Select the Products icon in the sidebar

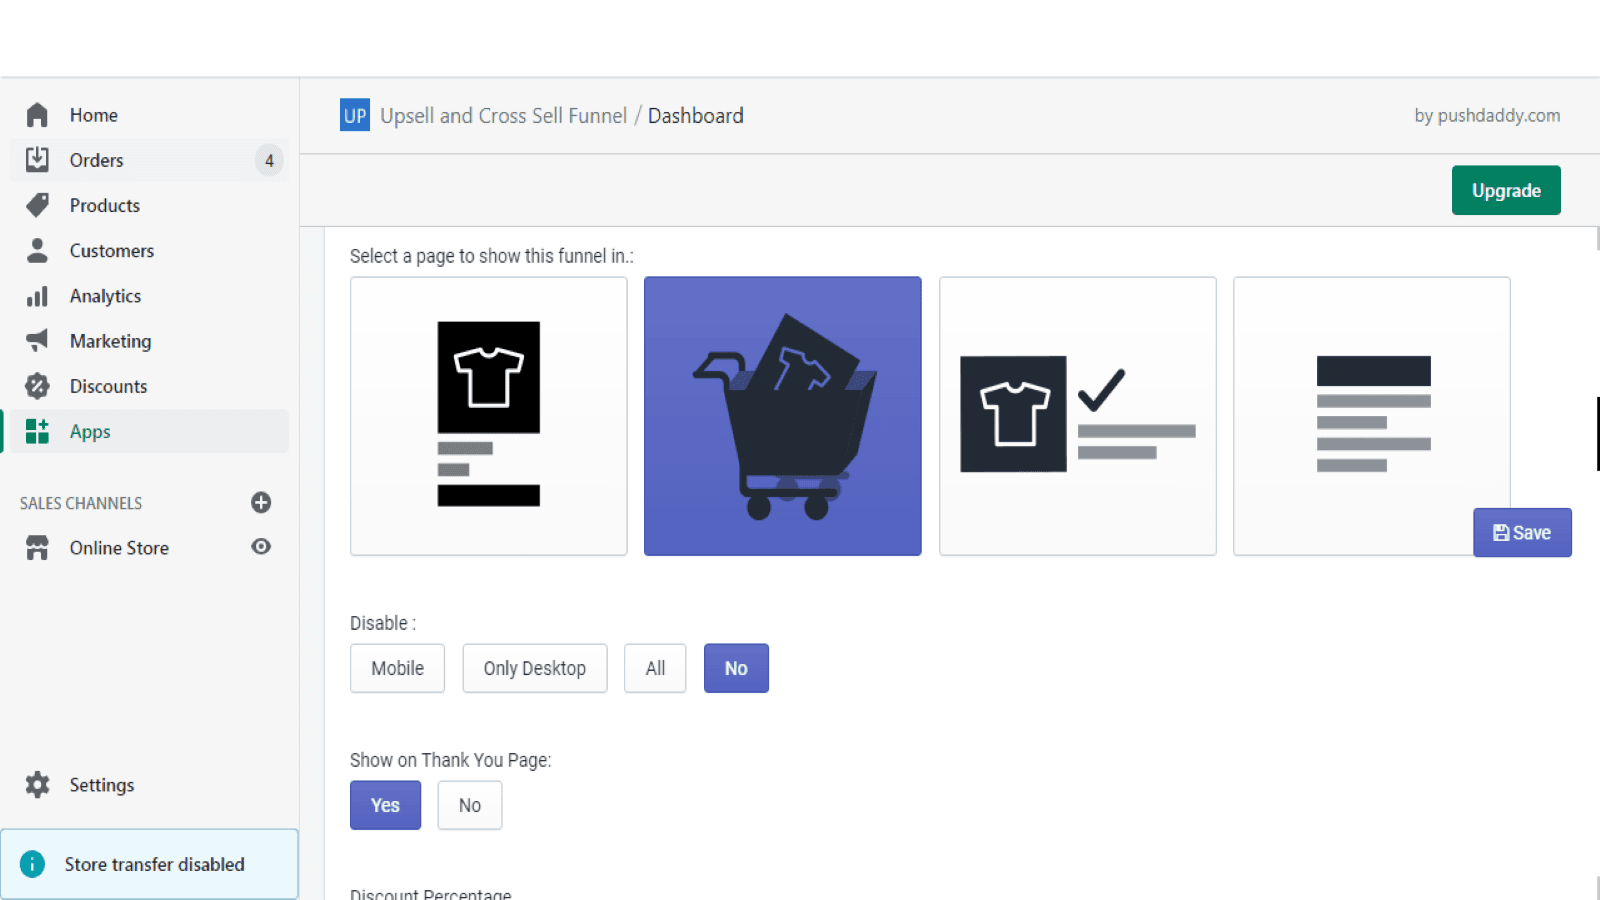tap(37, 205)
